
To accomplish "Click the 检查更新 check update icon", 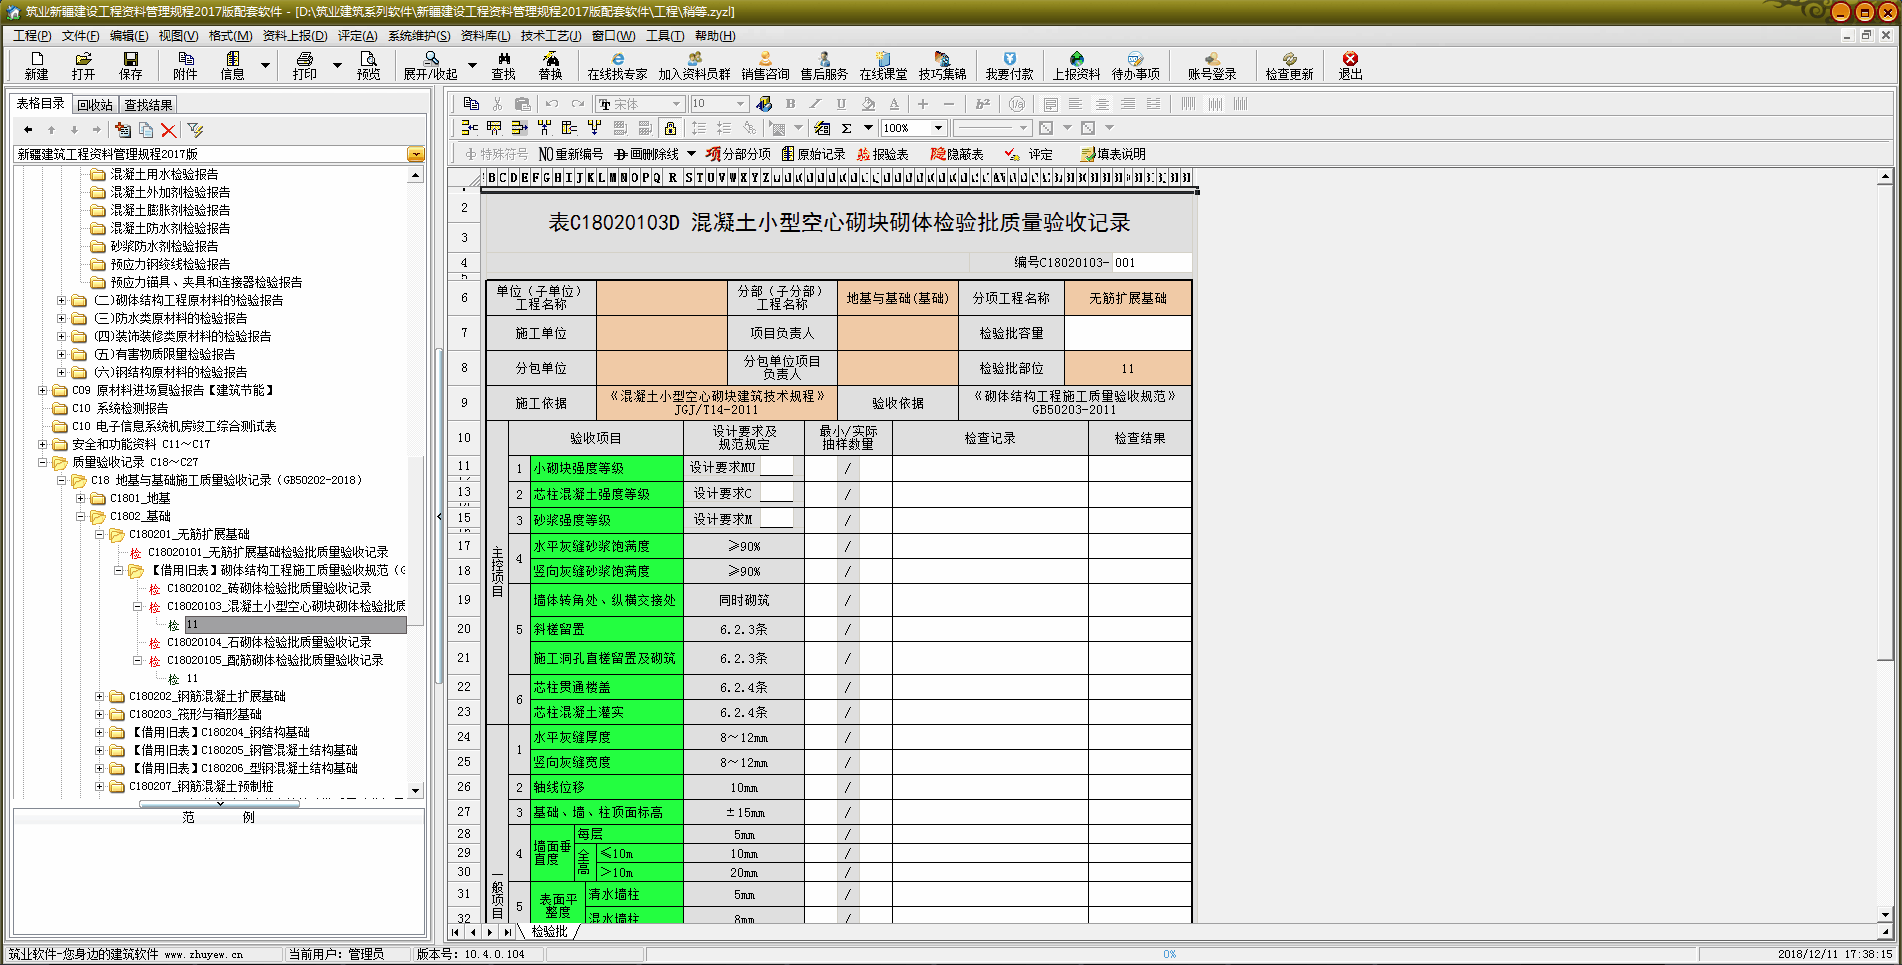I will (x=1289, y=65).
